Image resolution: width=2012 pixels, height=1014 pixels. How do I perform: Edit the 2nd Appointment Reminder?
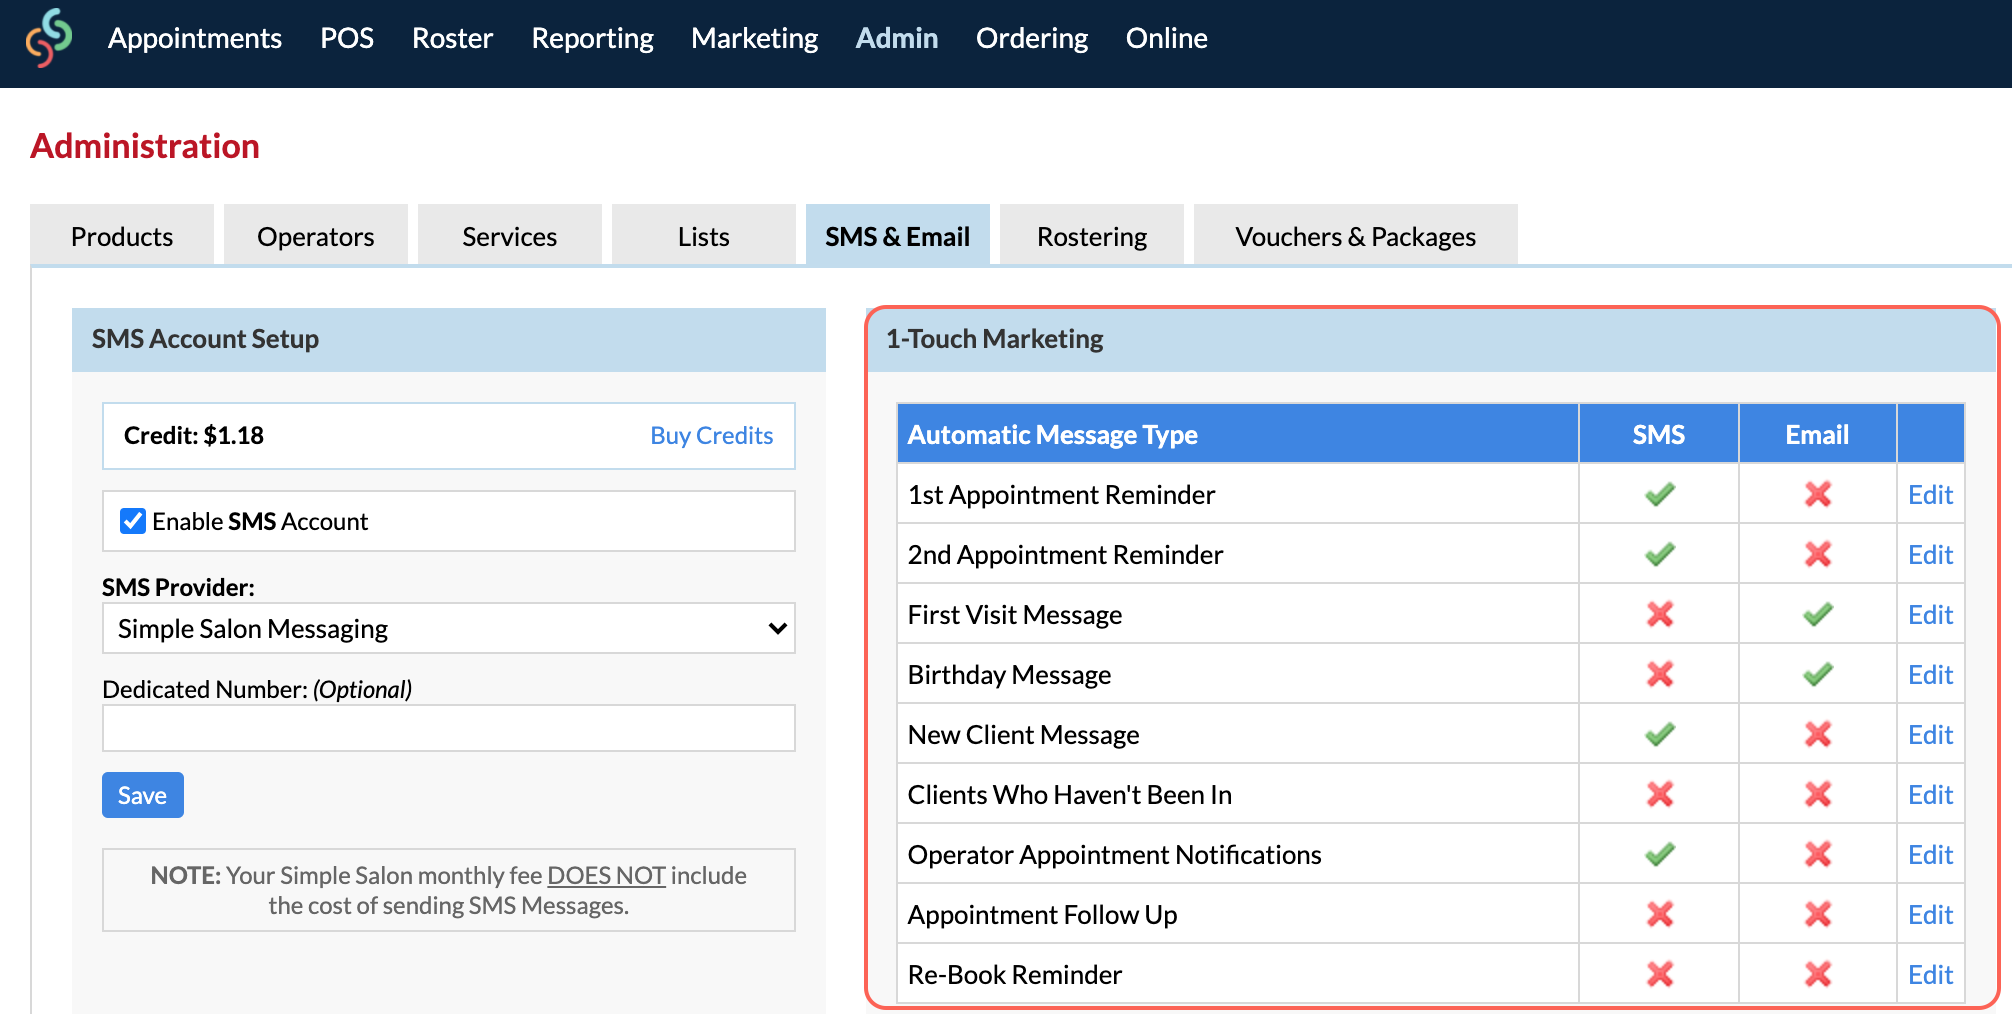1930,554
